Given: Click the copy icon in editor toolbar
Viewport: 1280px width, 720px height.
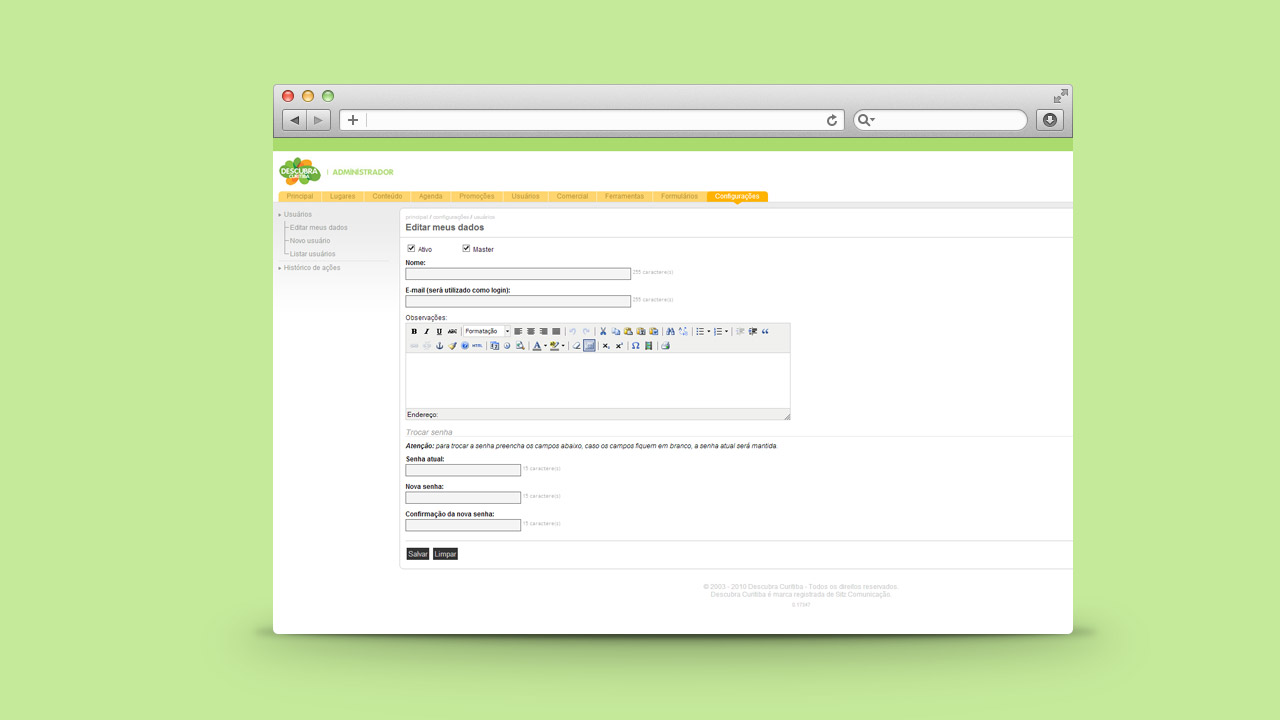Looking at the screenshot, I should 616,331.
